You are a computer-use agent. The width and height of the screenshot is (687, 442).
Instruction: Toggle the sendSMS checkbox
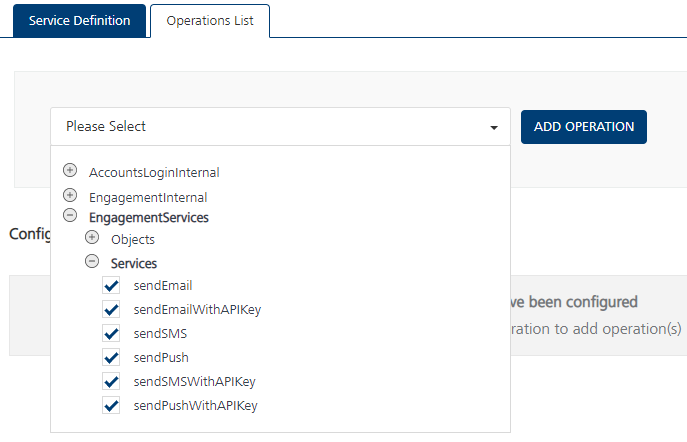click(x=112, y=334)
